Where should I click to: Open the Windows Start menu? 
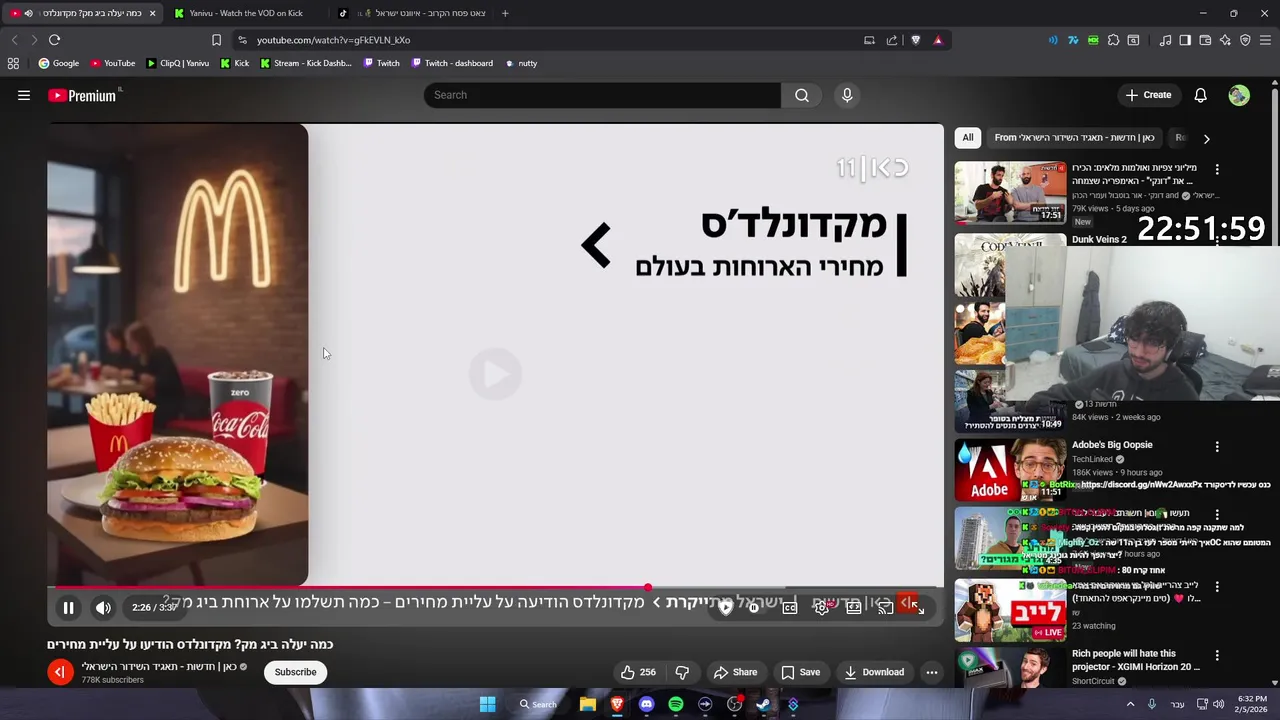pyautogui.click(x=487, y=704)
